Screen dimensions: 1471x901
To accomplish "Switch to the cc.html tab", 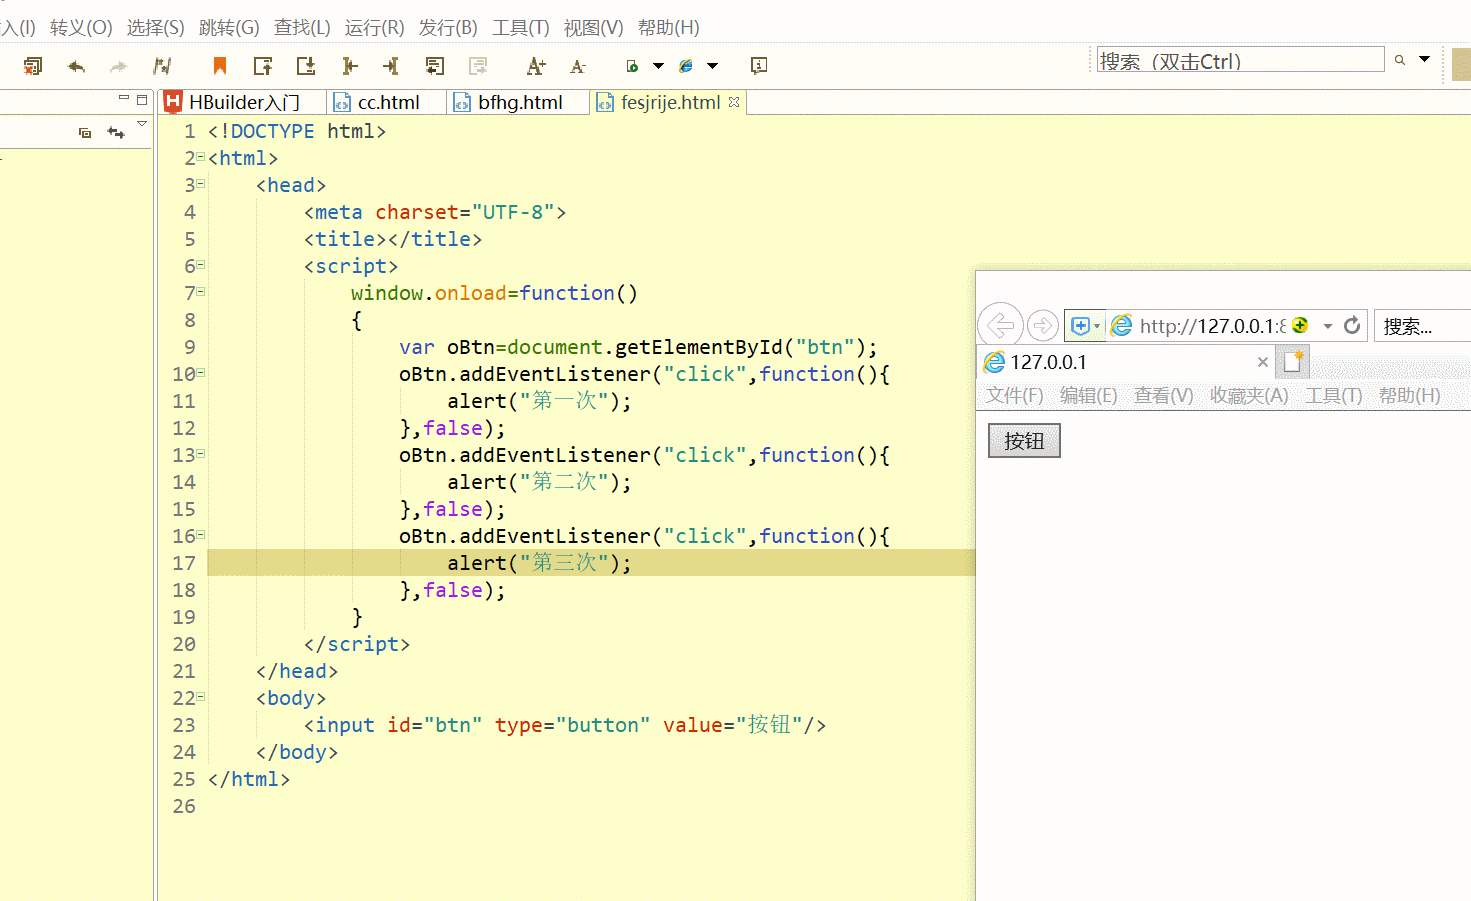I will (x=388, y=102).
